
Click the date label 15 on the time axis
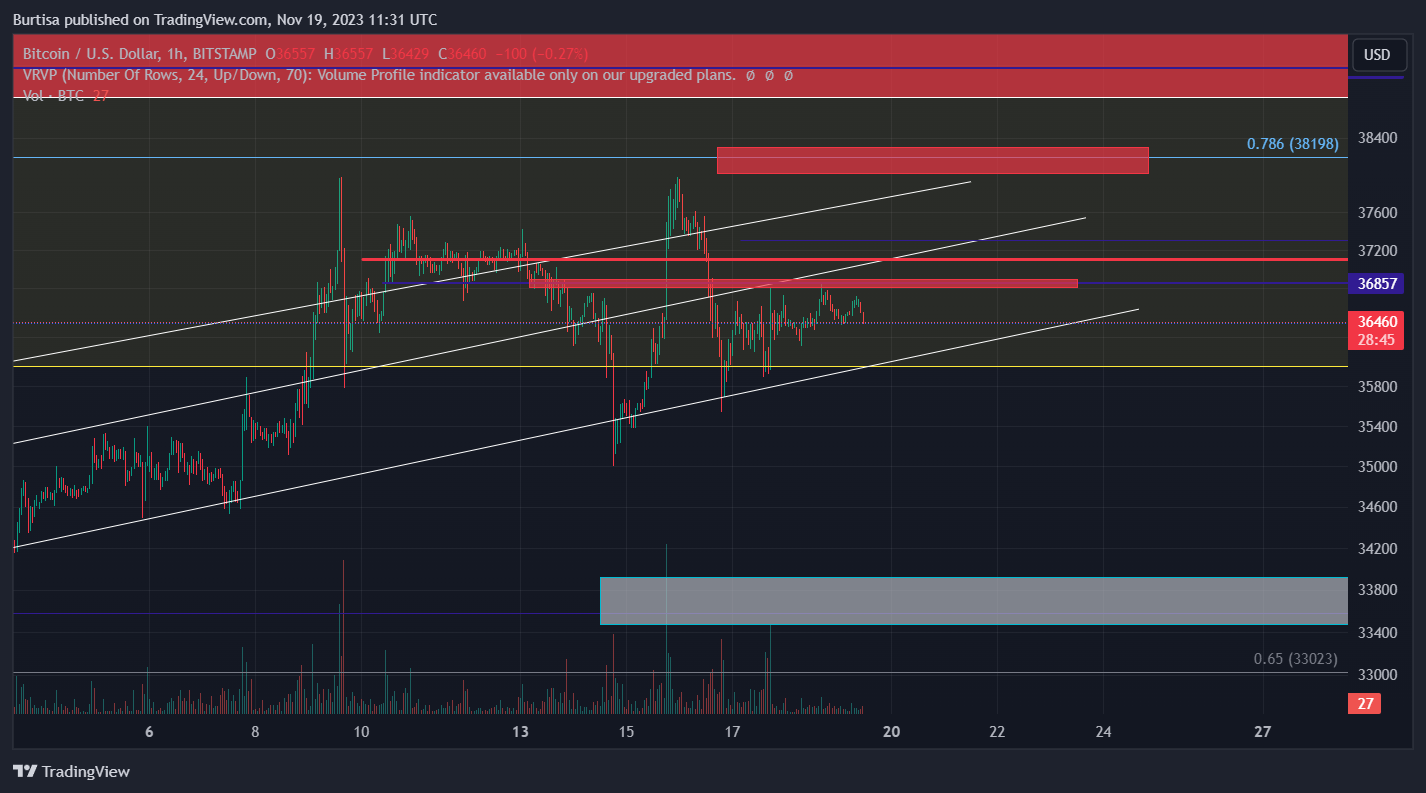[626, 732]
